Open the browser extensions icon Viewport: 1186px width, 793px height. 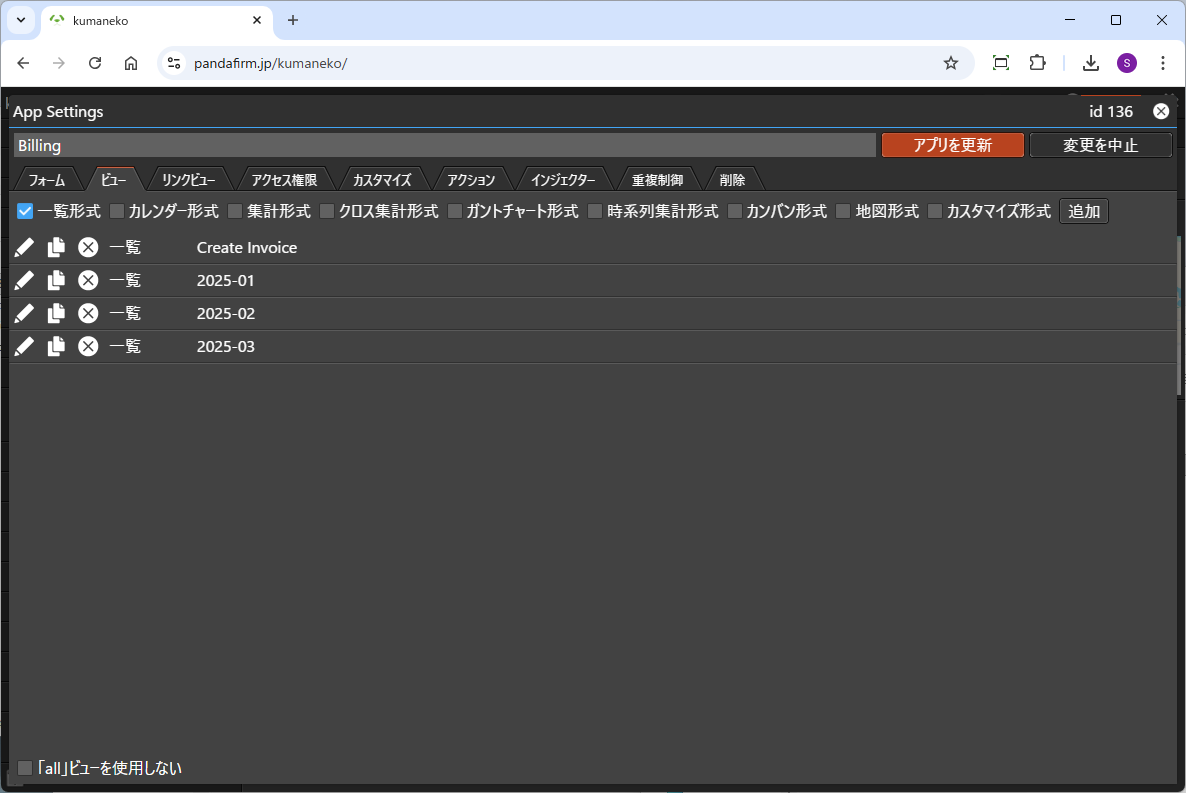pyautogui.click(x=1038, y=63)
